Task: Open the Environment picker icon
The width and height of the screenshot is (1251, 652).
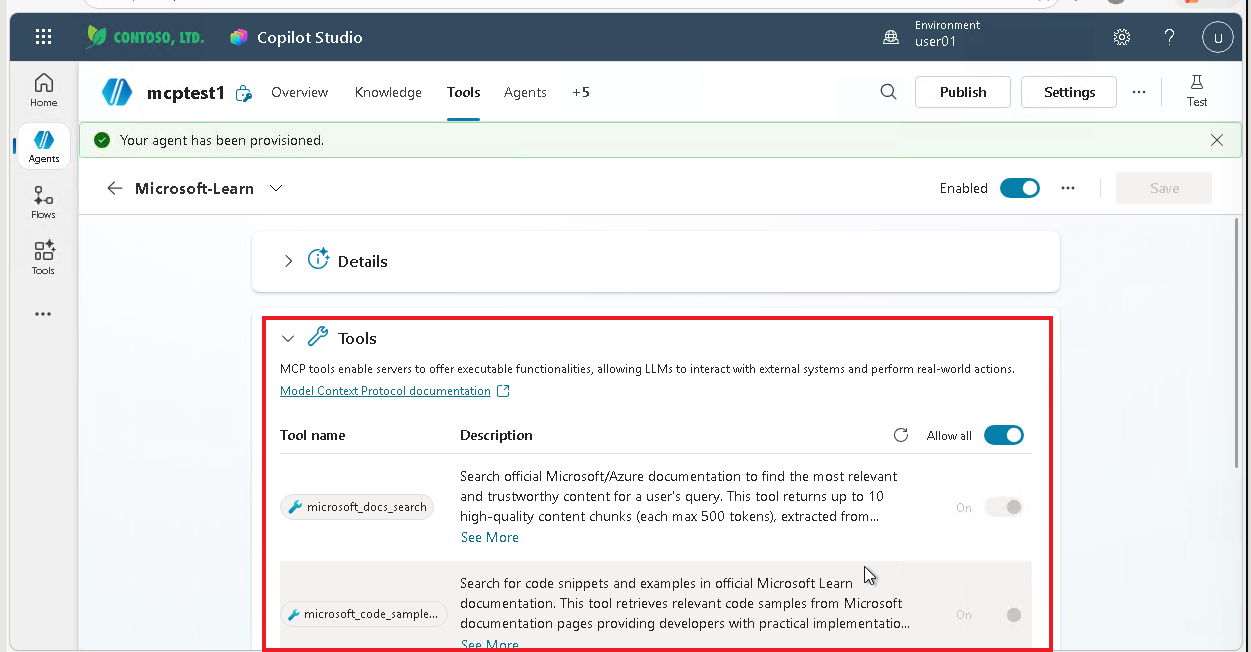Action: [x=891, y=37]
